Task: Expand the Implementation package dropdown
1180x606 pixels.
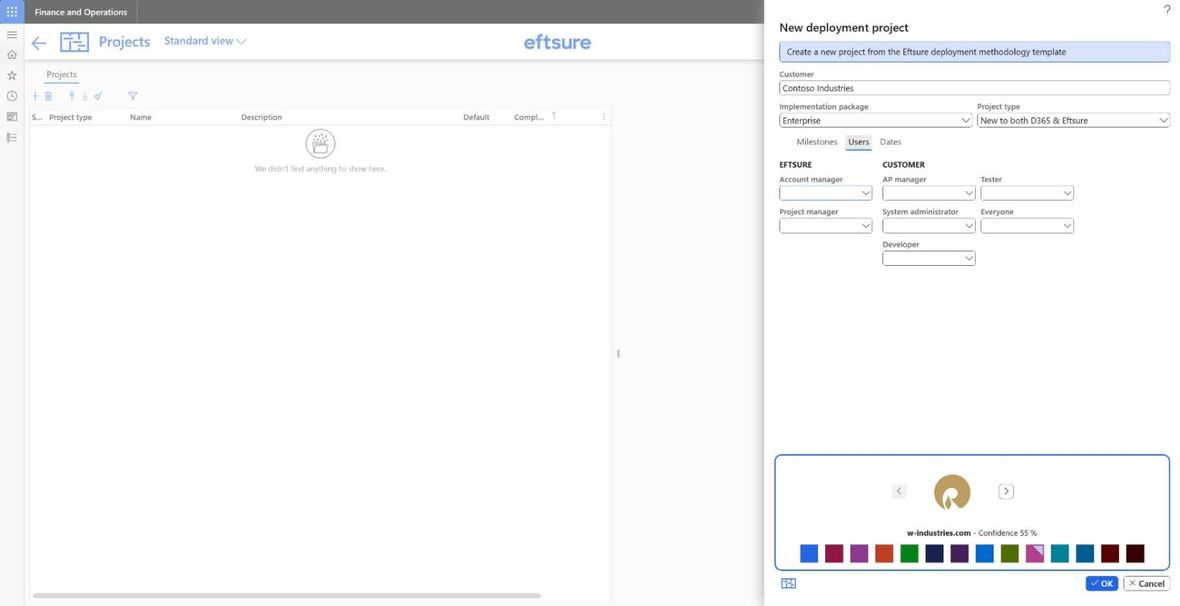Action: (876, 120)
